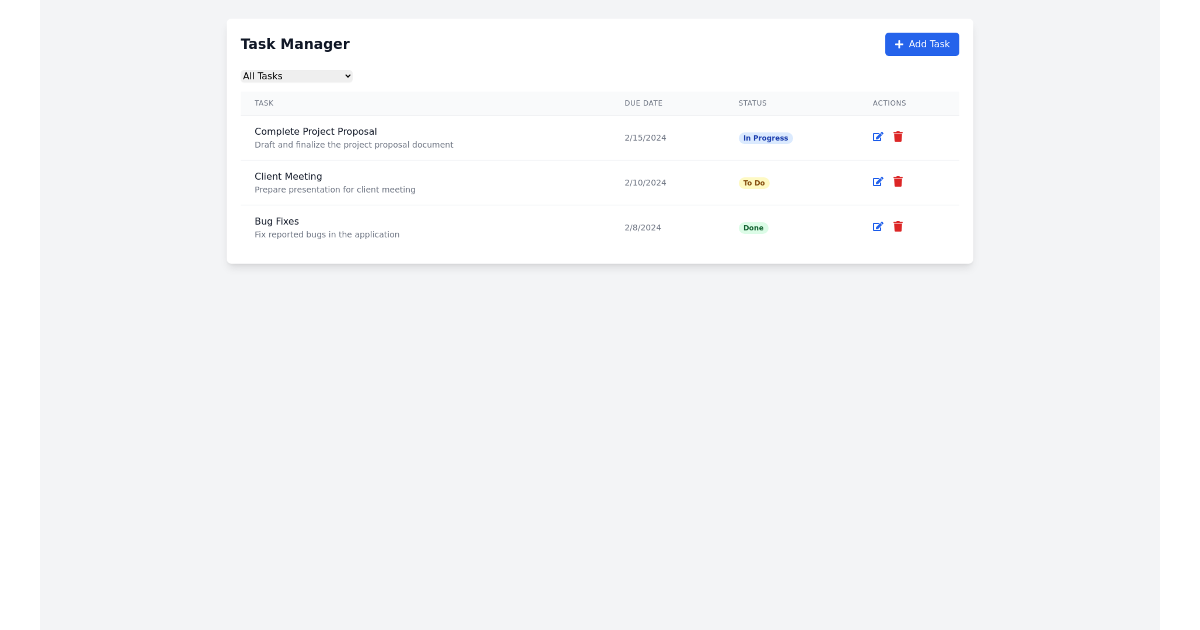Click the delete icon beside Bug Fixes

898,227
